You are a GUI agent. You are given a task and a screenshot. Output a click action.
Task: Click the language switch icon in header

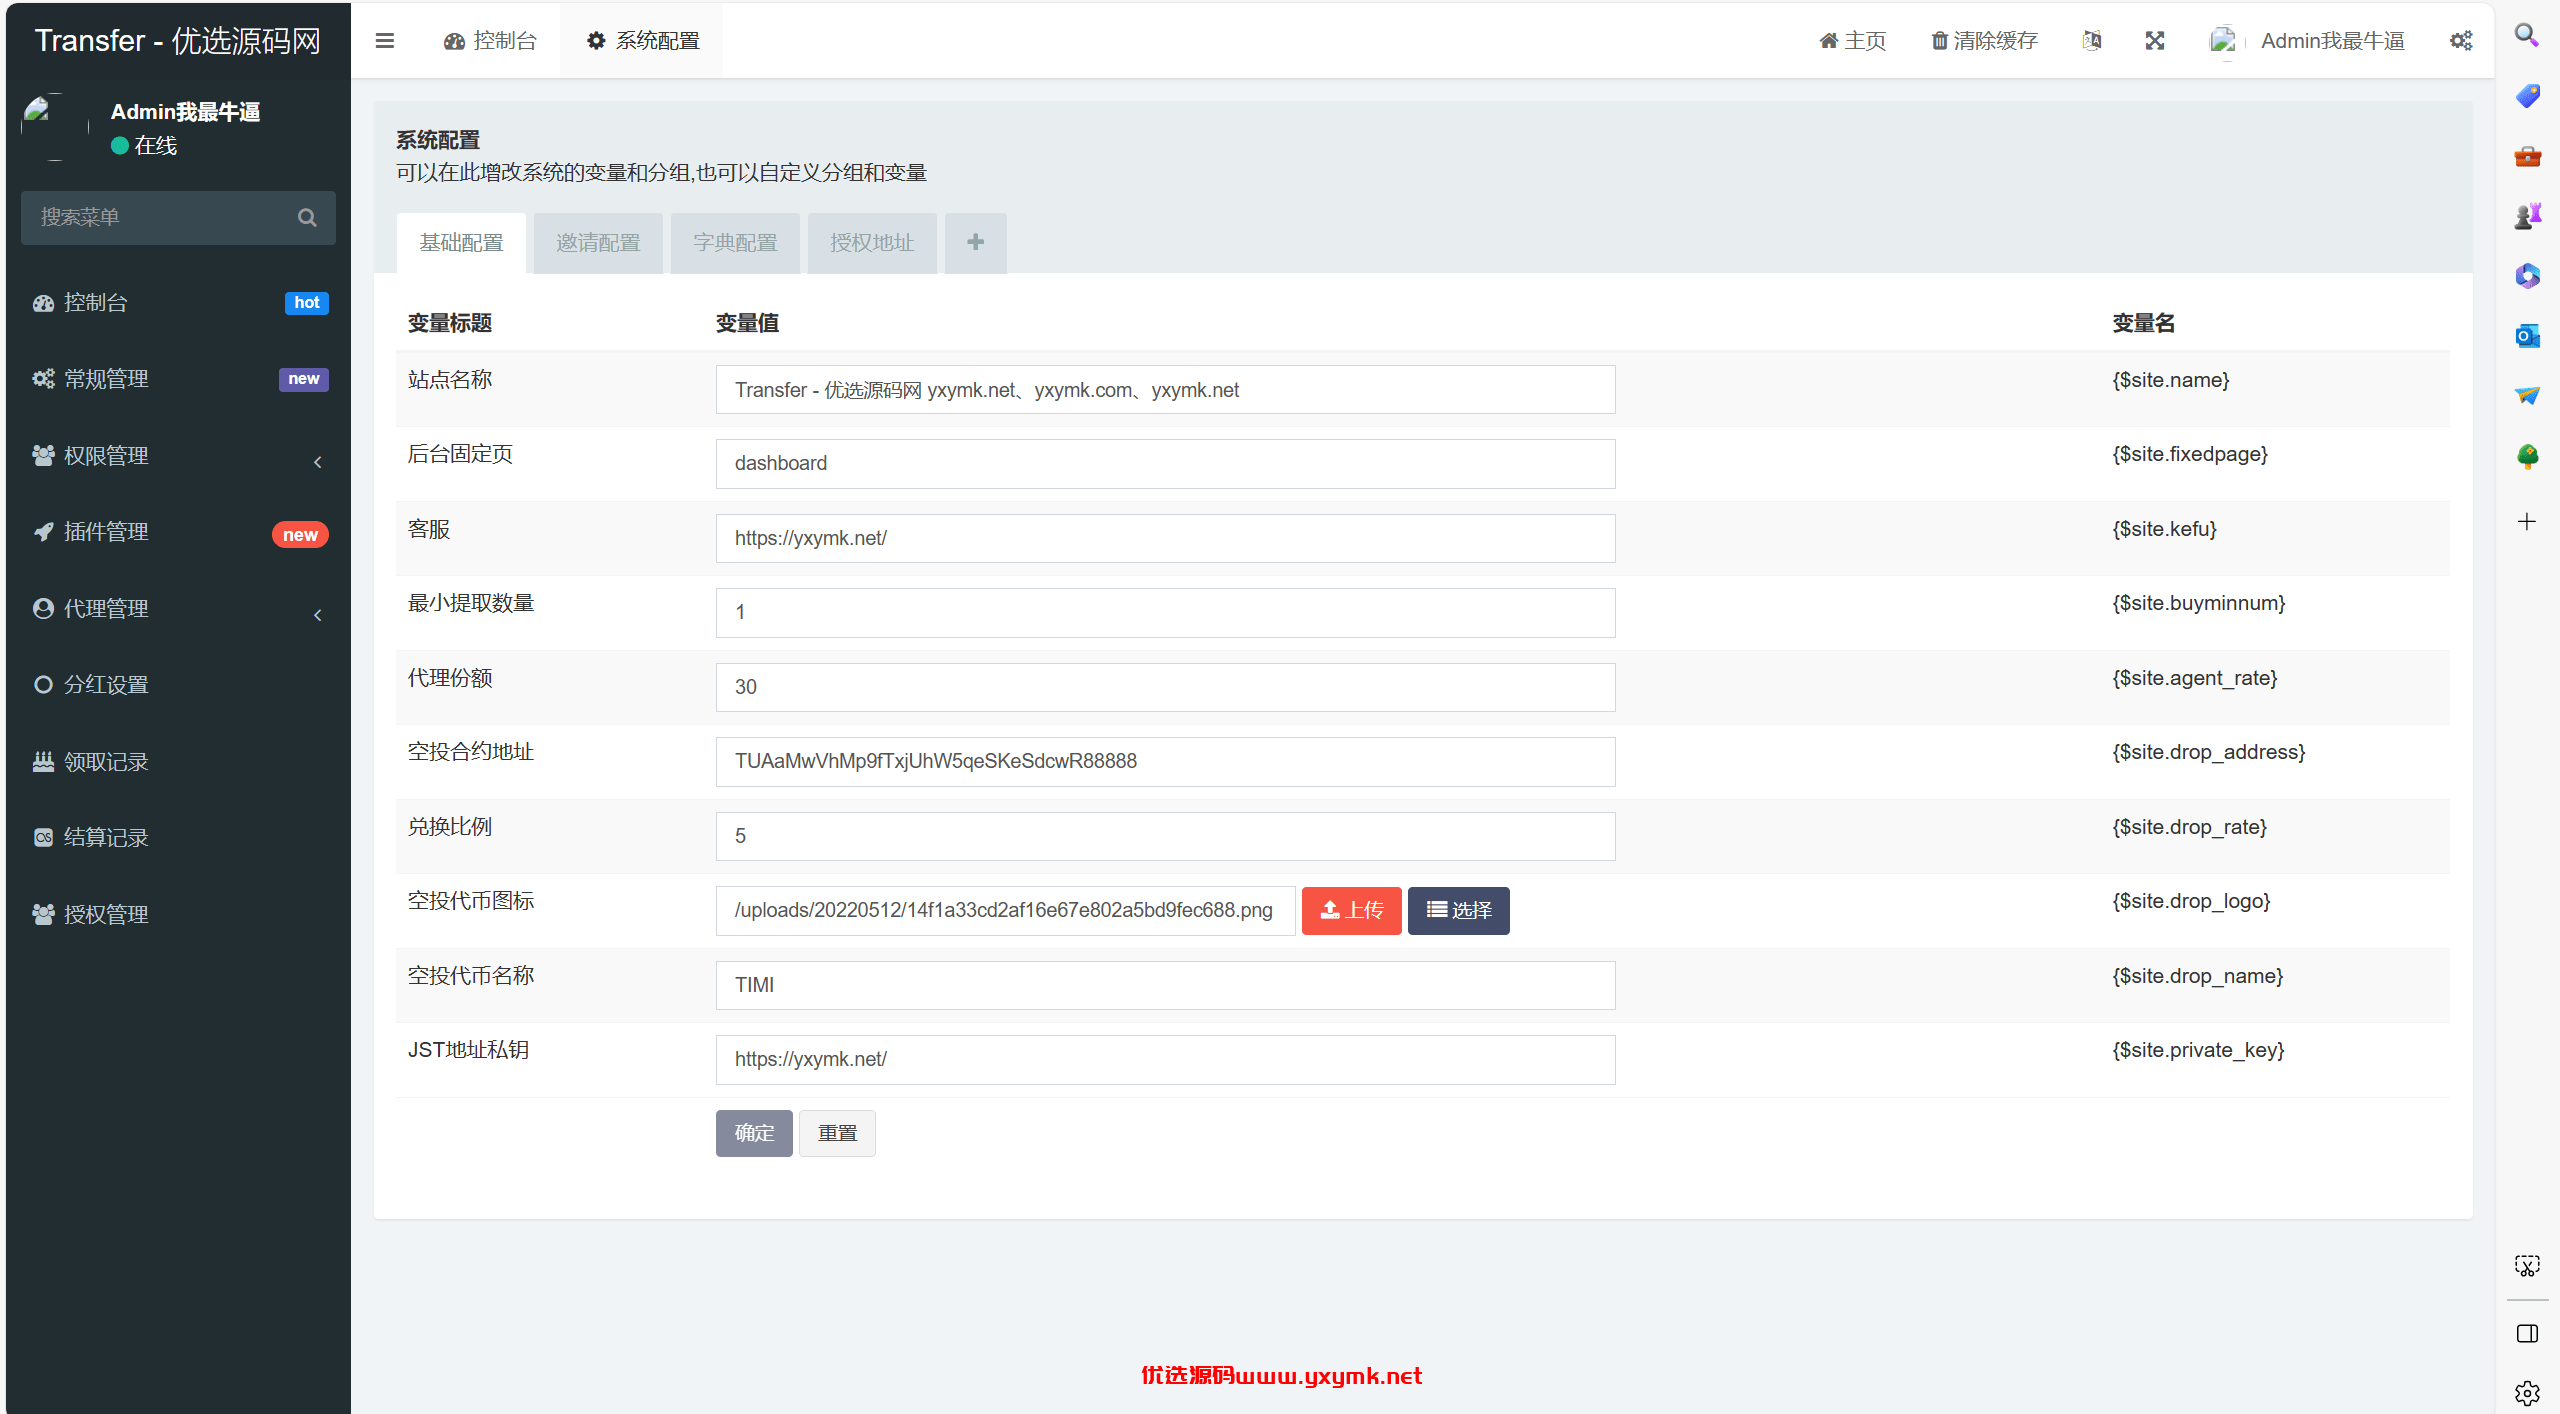point(2092,41)
